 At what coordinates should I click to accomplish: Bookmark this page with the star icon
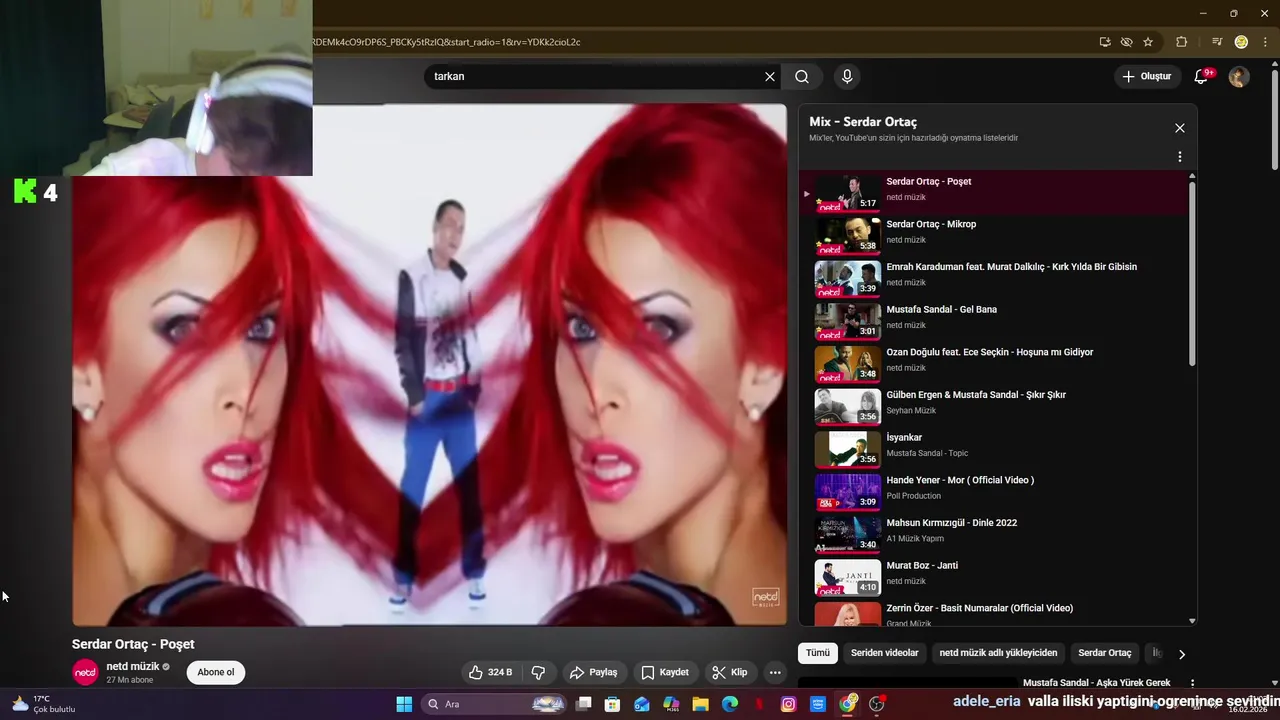click(x=1148, y=42)
